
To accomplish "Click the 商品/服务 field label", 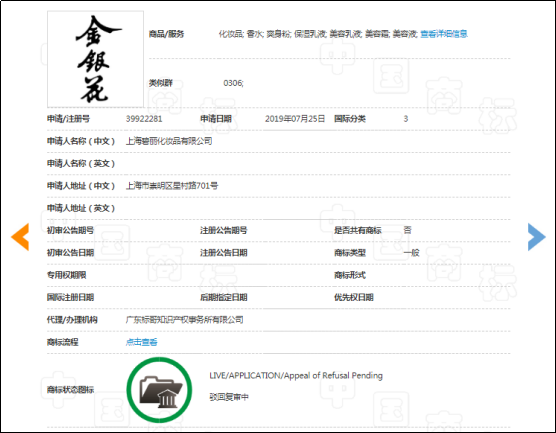I will point(166,34).
